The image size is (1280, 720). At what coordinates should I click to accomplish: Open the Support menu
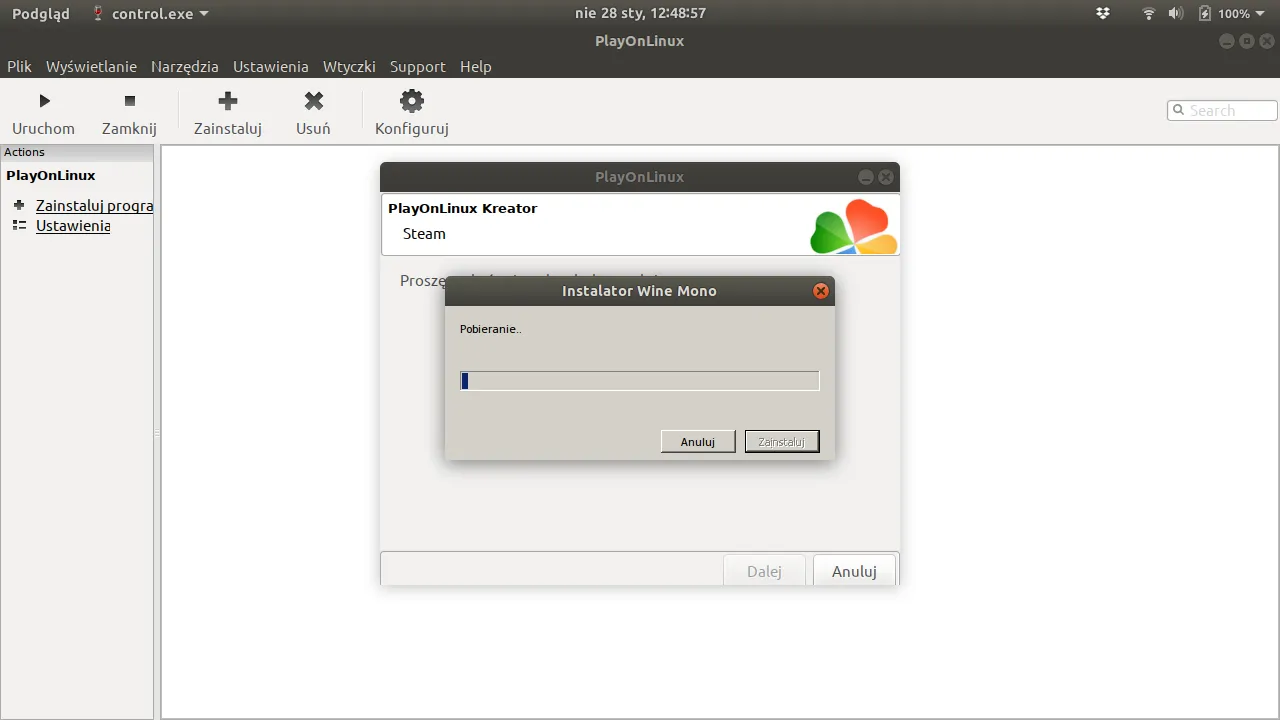[x=417, y=66]
